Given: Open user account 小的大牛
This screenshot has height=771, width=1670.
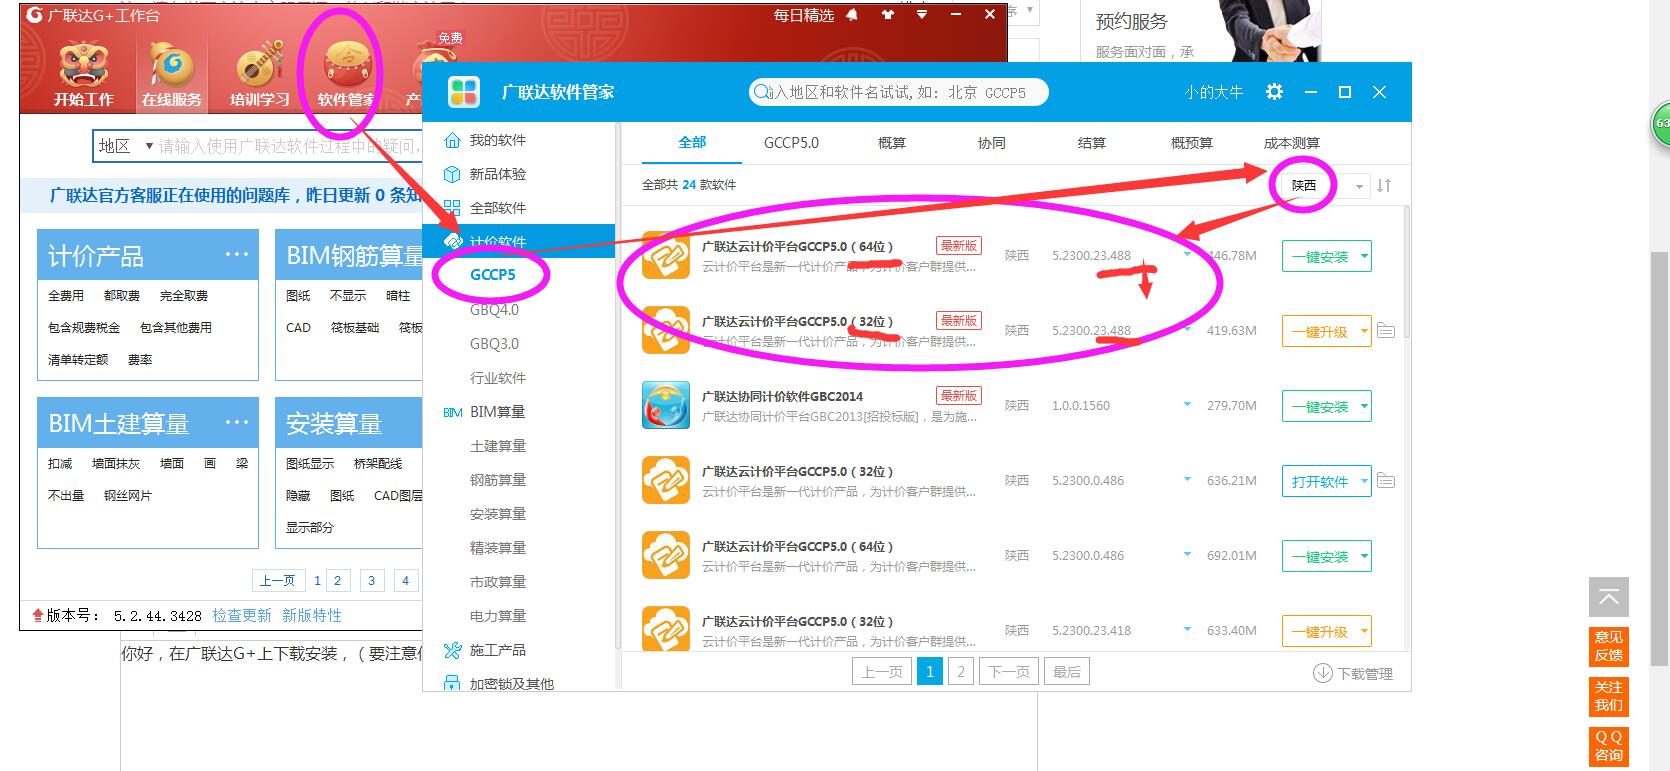Looking at the screenshot, I should [x=1214, y=92].
